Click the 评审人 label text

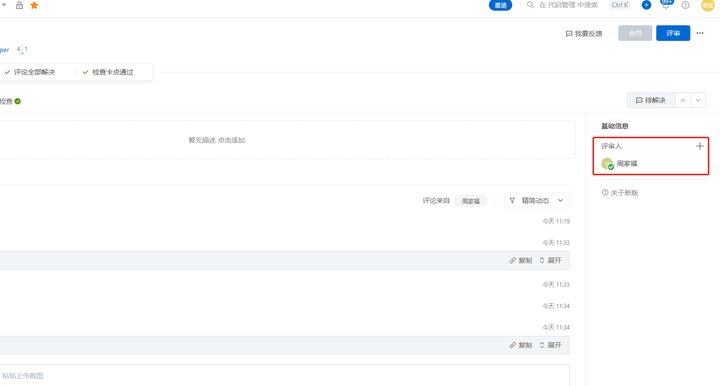611,146
